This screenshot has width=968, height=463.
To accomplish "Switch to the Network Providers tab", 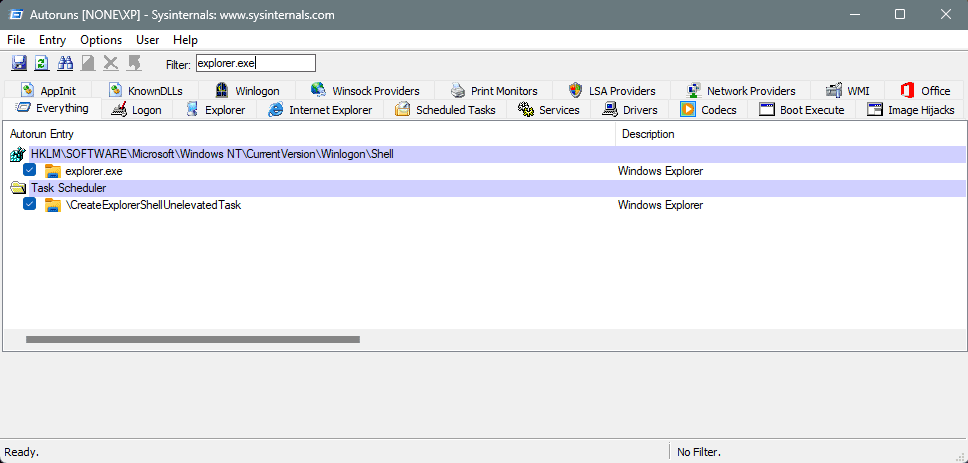I will click(740, 91).
